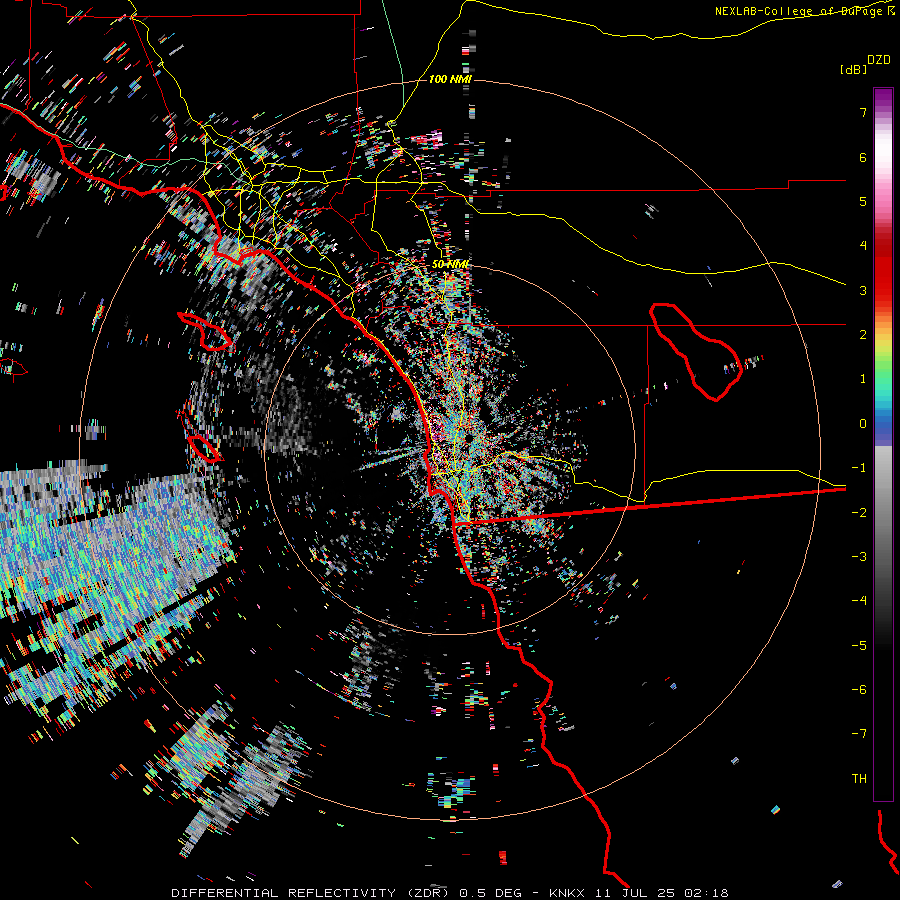Click the "1" tick value on legend
The height and width of the screenshot is (900, 900).
863,379
